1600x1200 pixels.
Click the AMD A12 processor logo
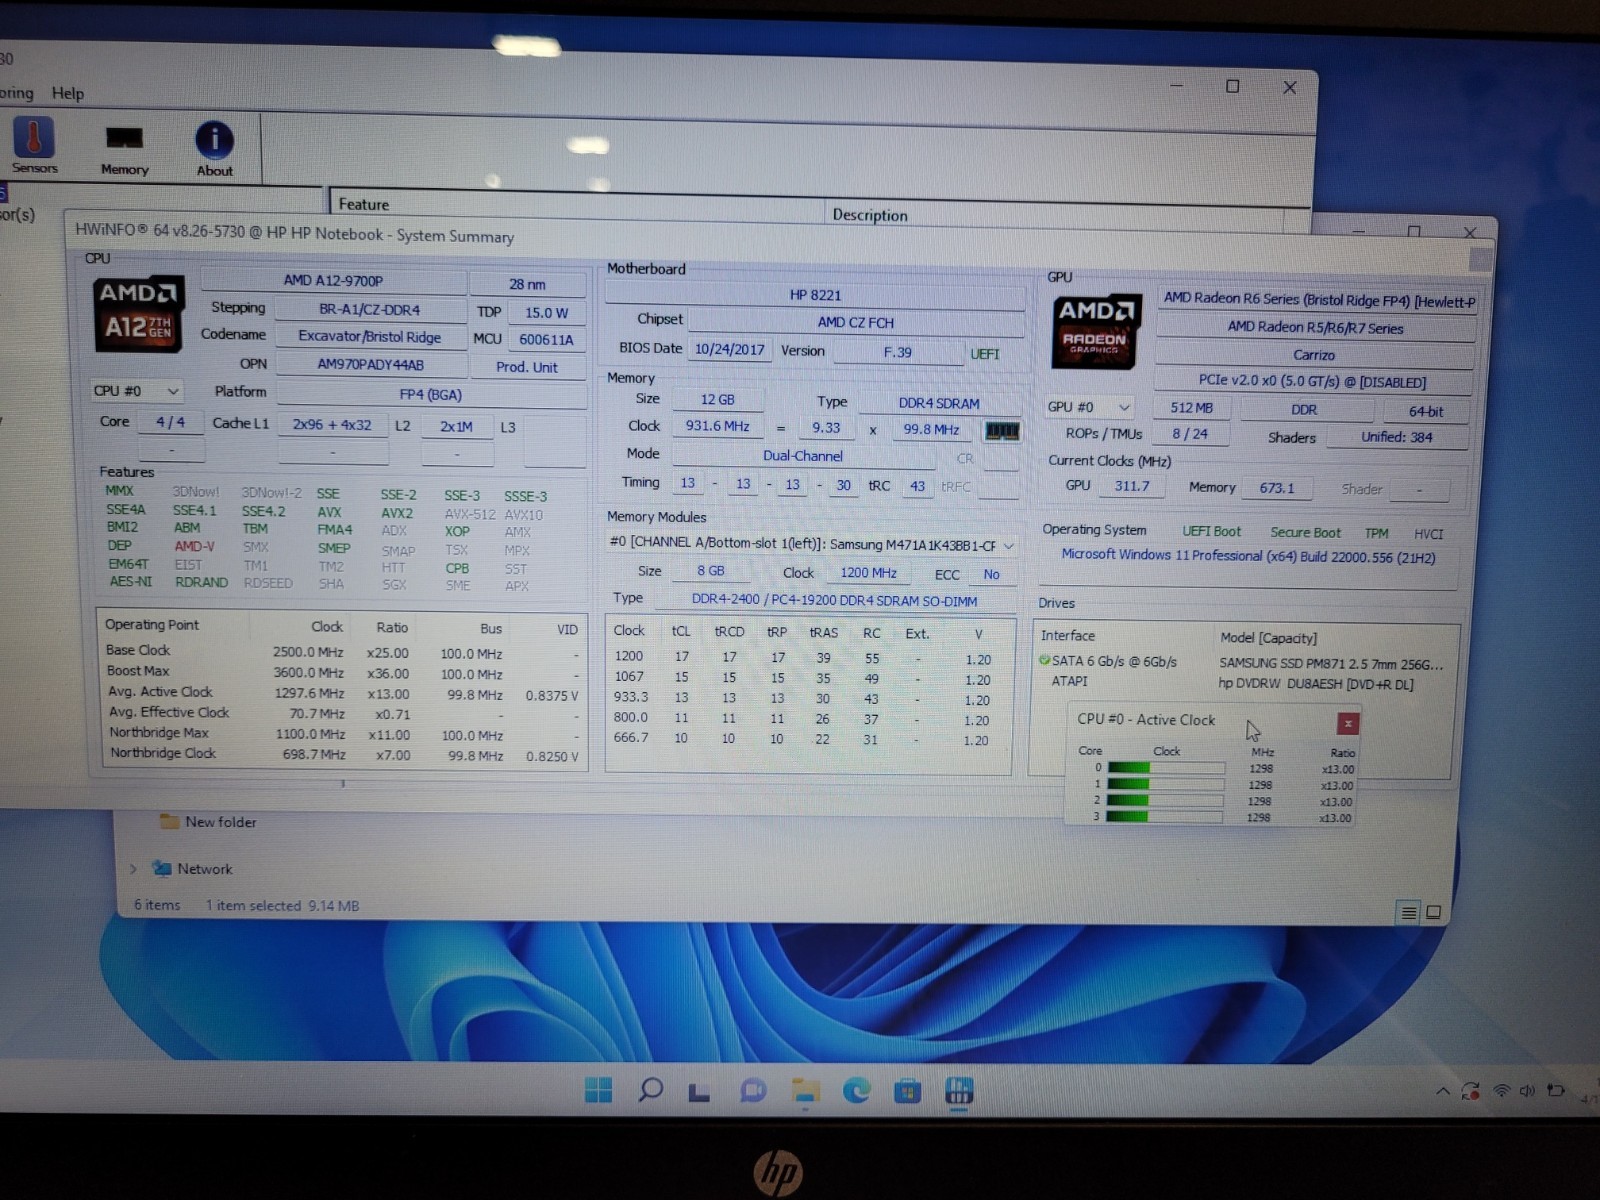coord(139,313)
